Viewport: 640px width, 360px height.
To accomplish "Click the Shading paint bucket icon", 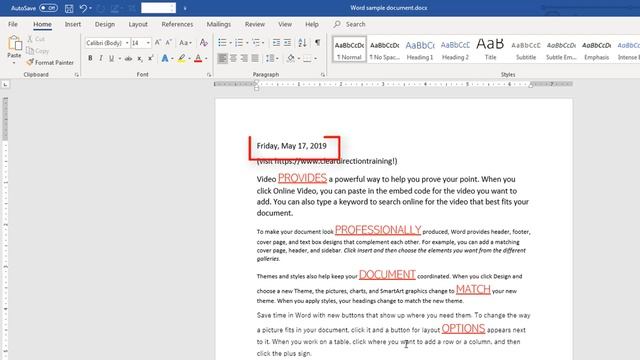I will tap(291, 59).
